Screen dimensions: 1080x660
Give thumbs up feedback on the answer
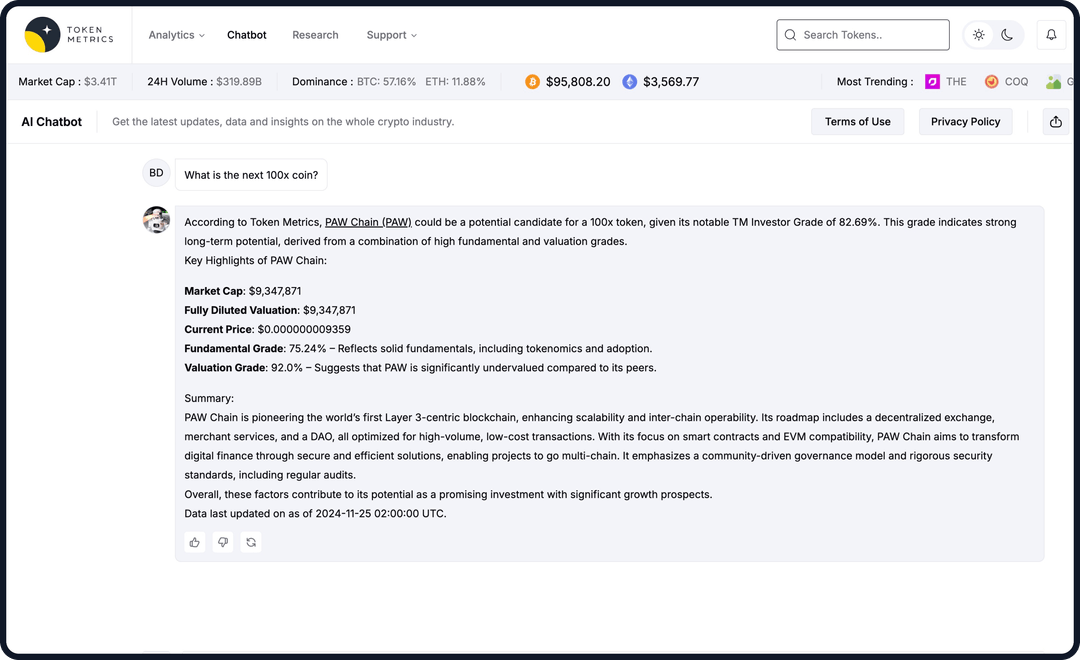(x=194, y=542)
